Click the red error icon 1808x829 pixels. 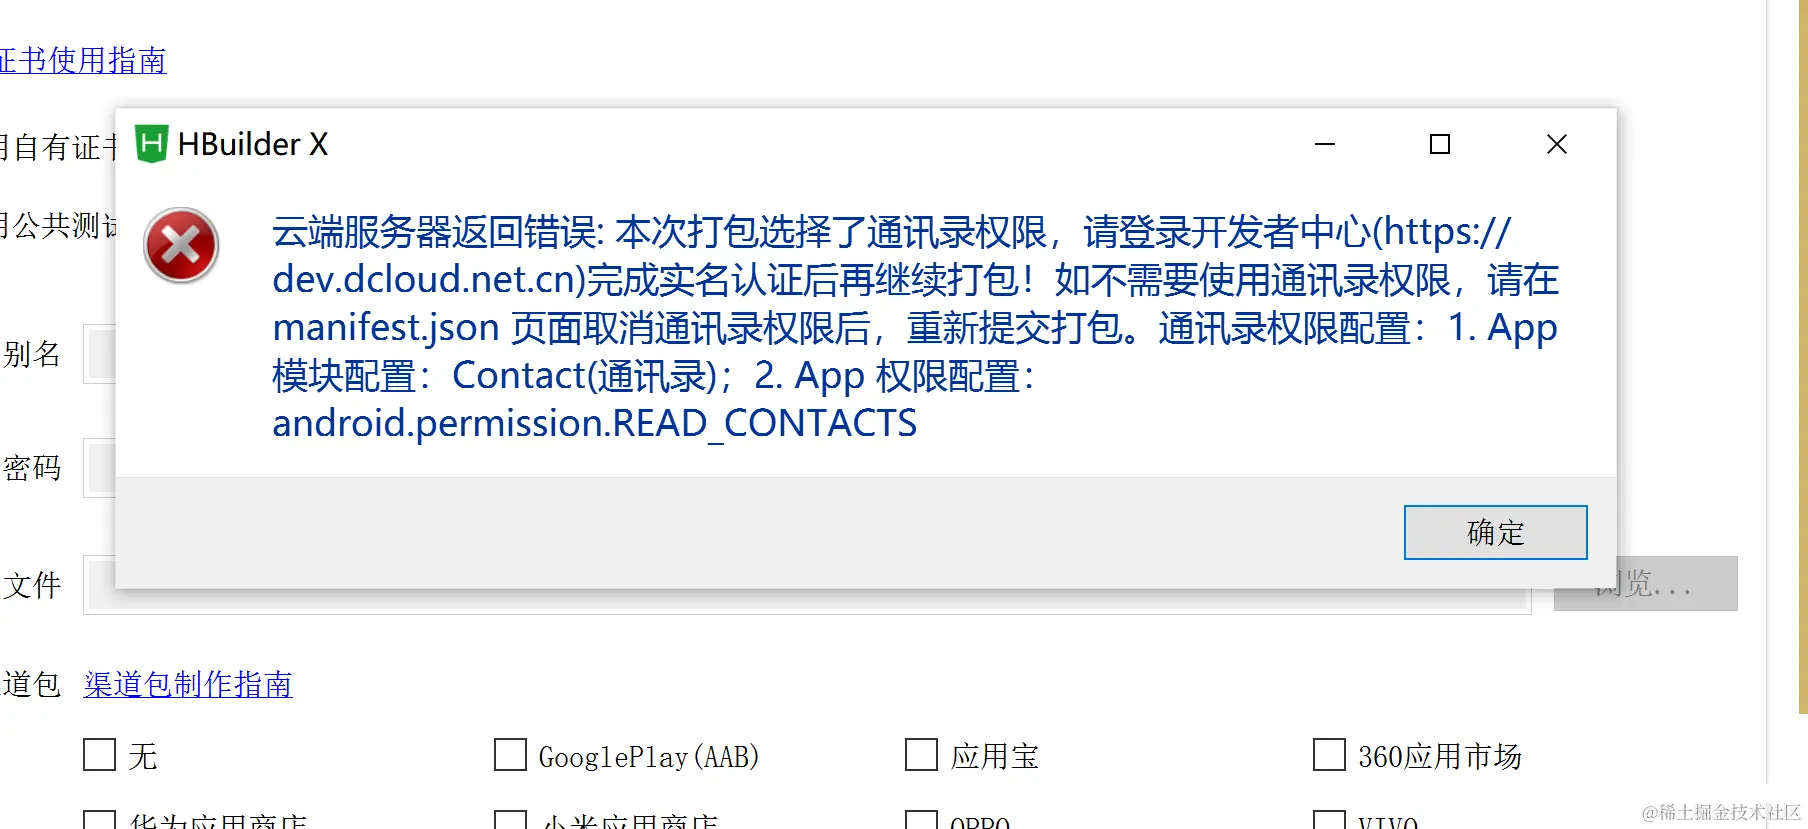[x=181, y=246]
